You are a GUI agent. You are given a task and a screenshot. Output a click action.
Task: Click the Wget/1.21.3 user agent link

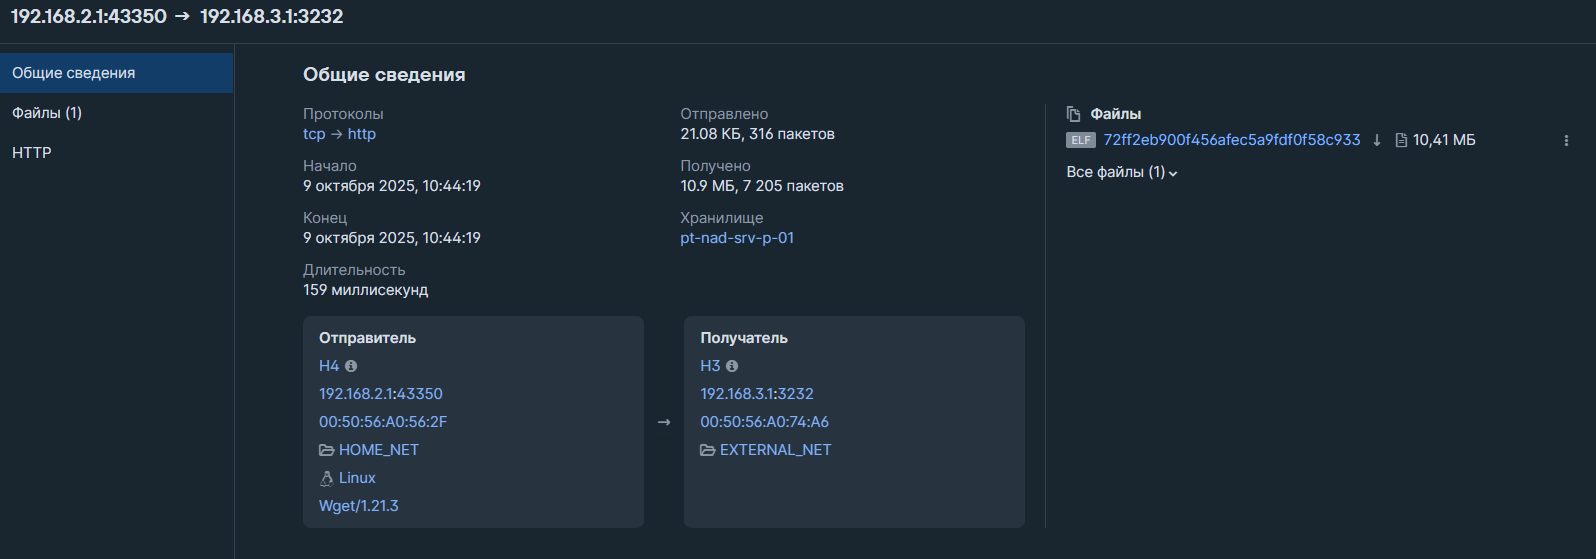pyautogui.click(x=359, y=506)
